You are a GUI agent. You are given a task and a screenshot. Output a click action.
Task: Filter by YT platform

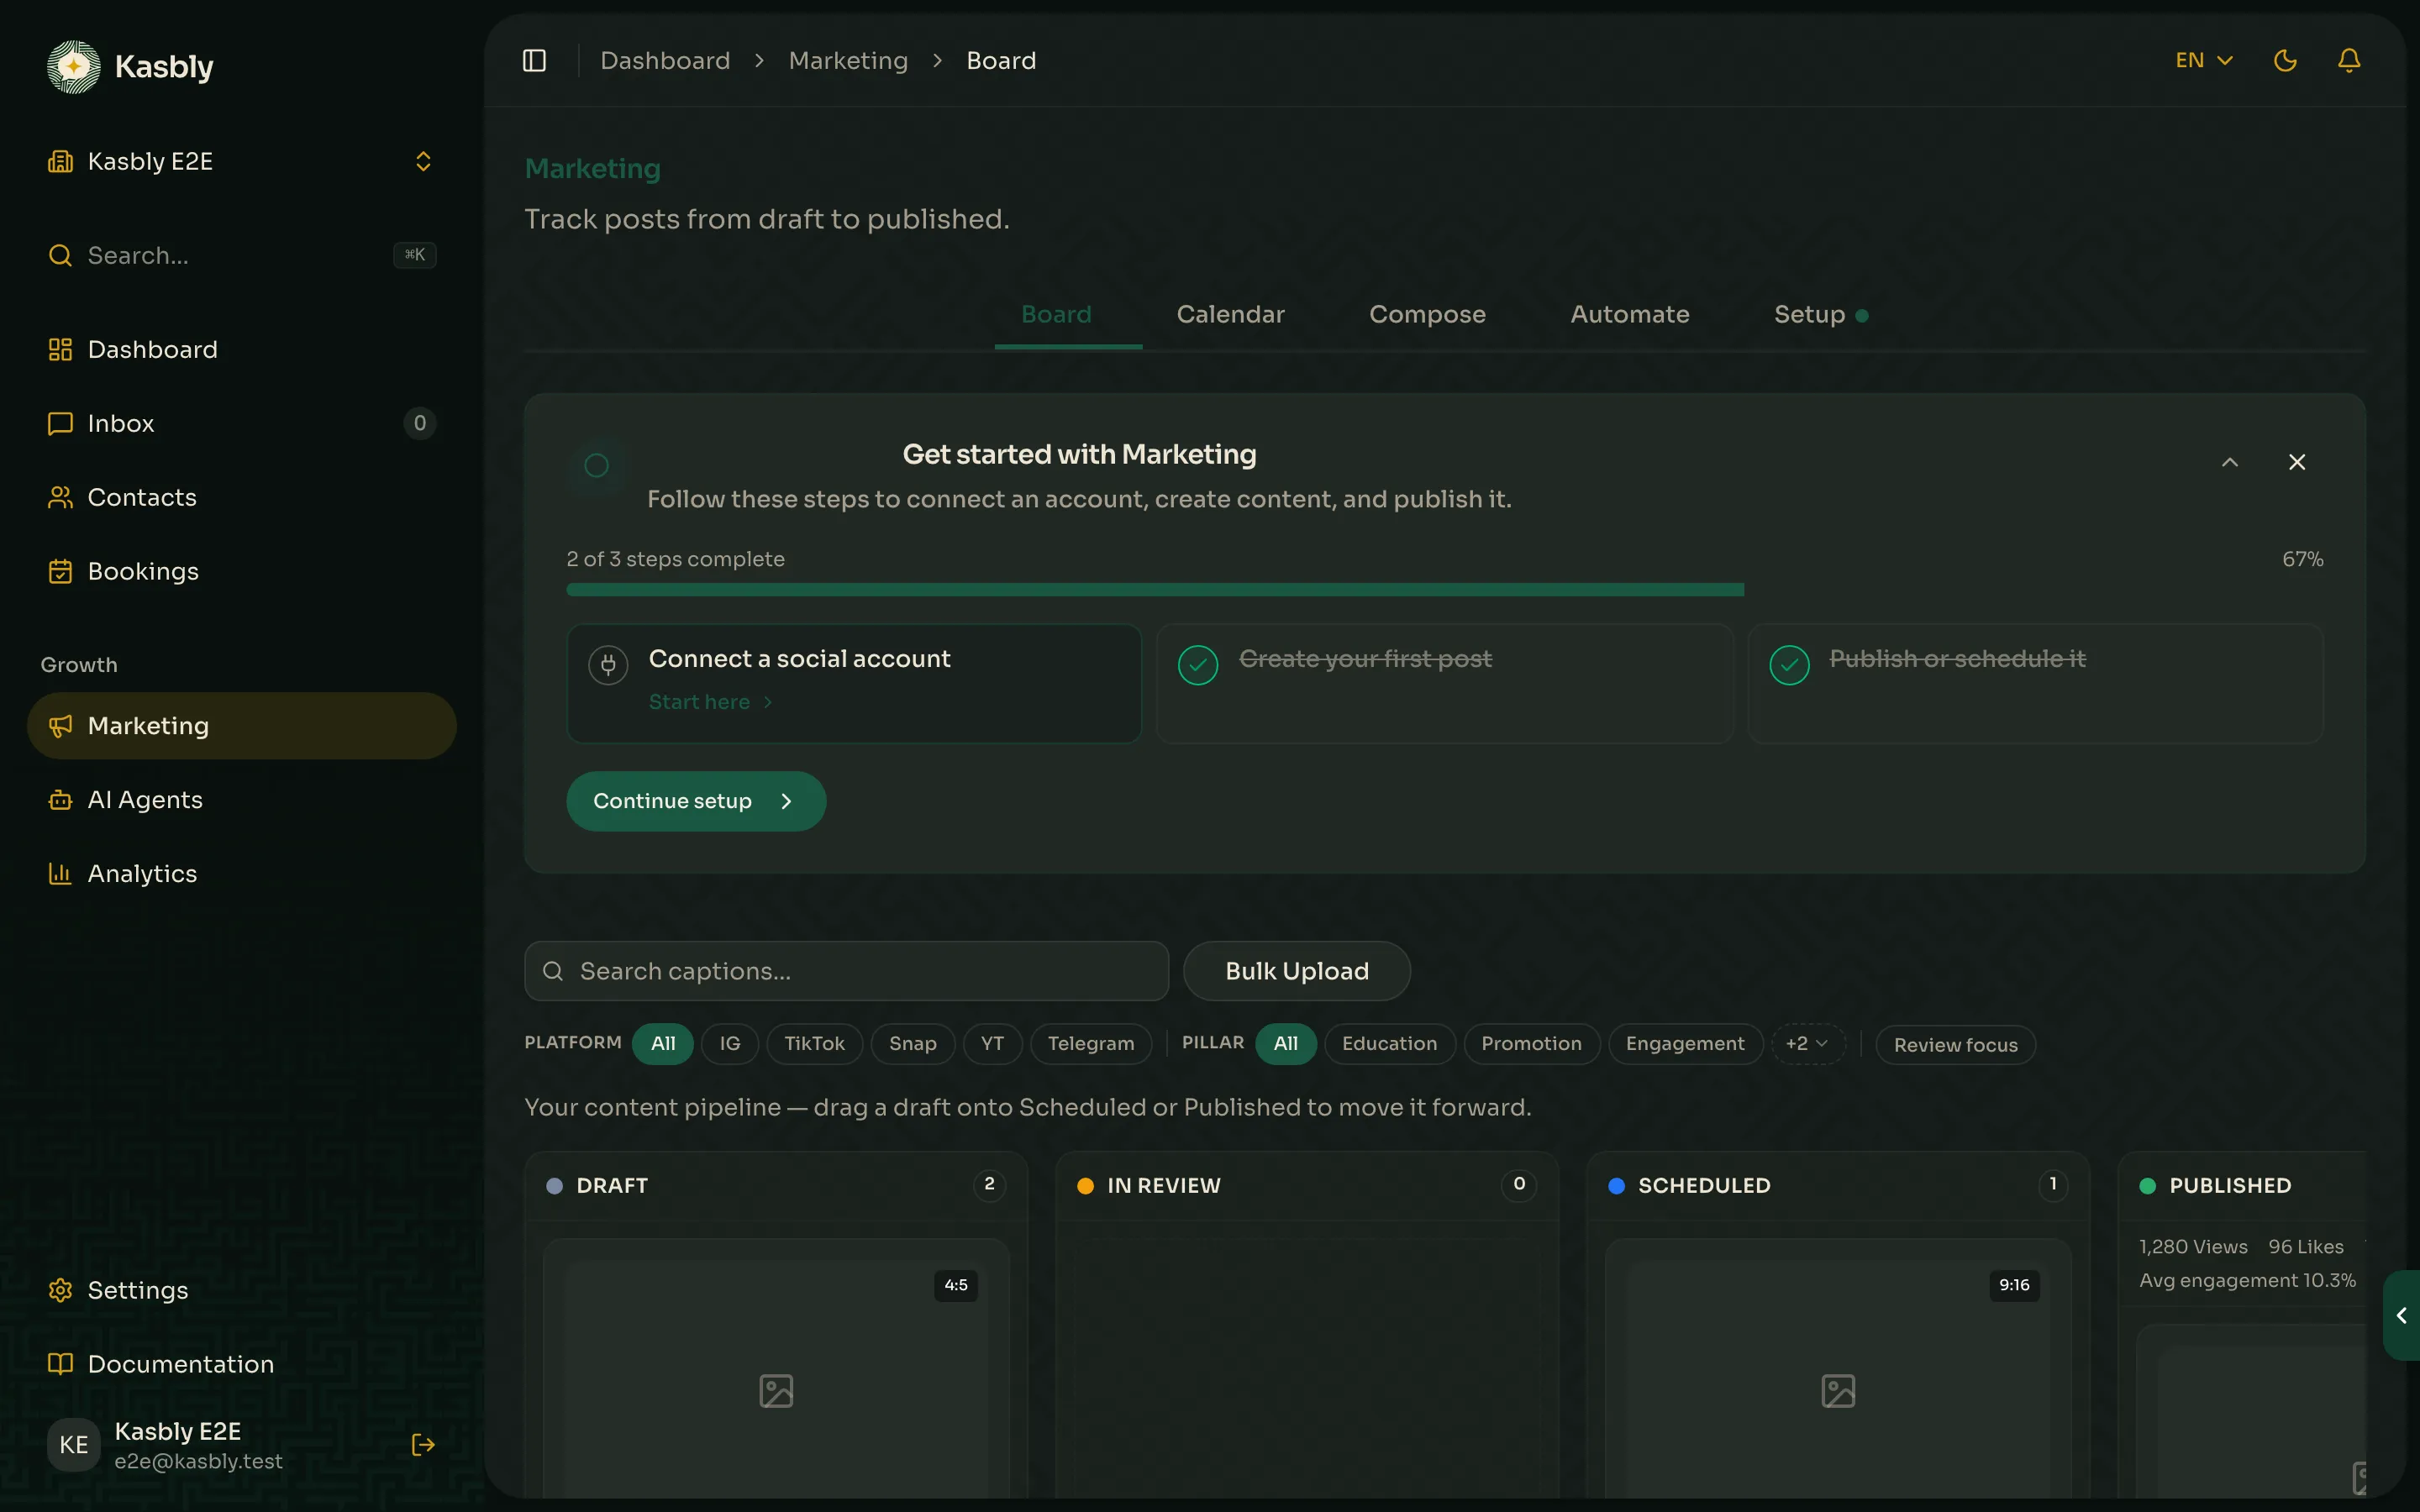tap(992, 1044)
